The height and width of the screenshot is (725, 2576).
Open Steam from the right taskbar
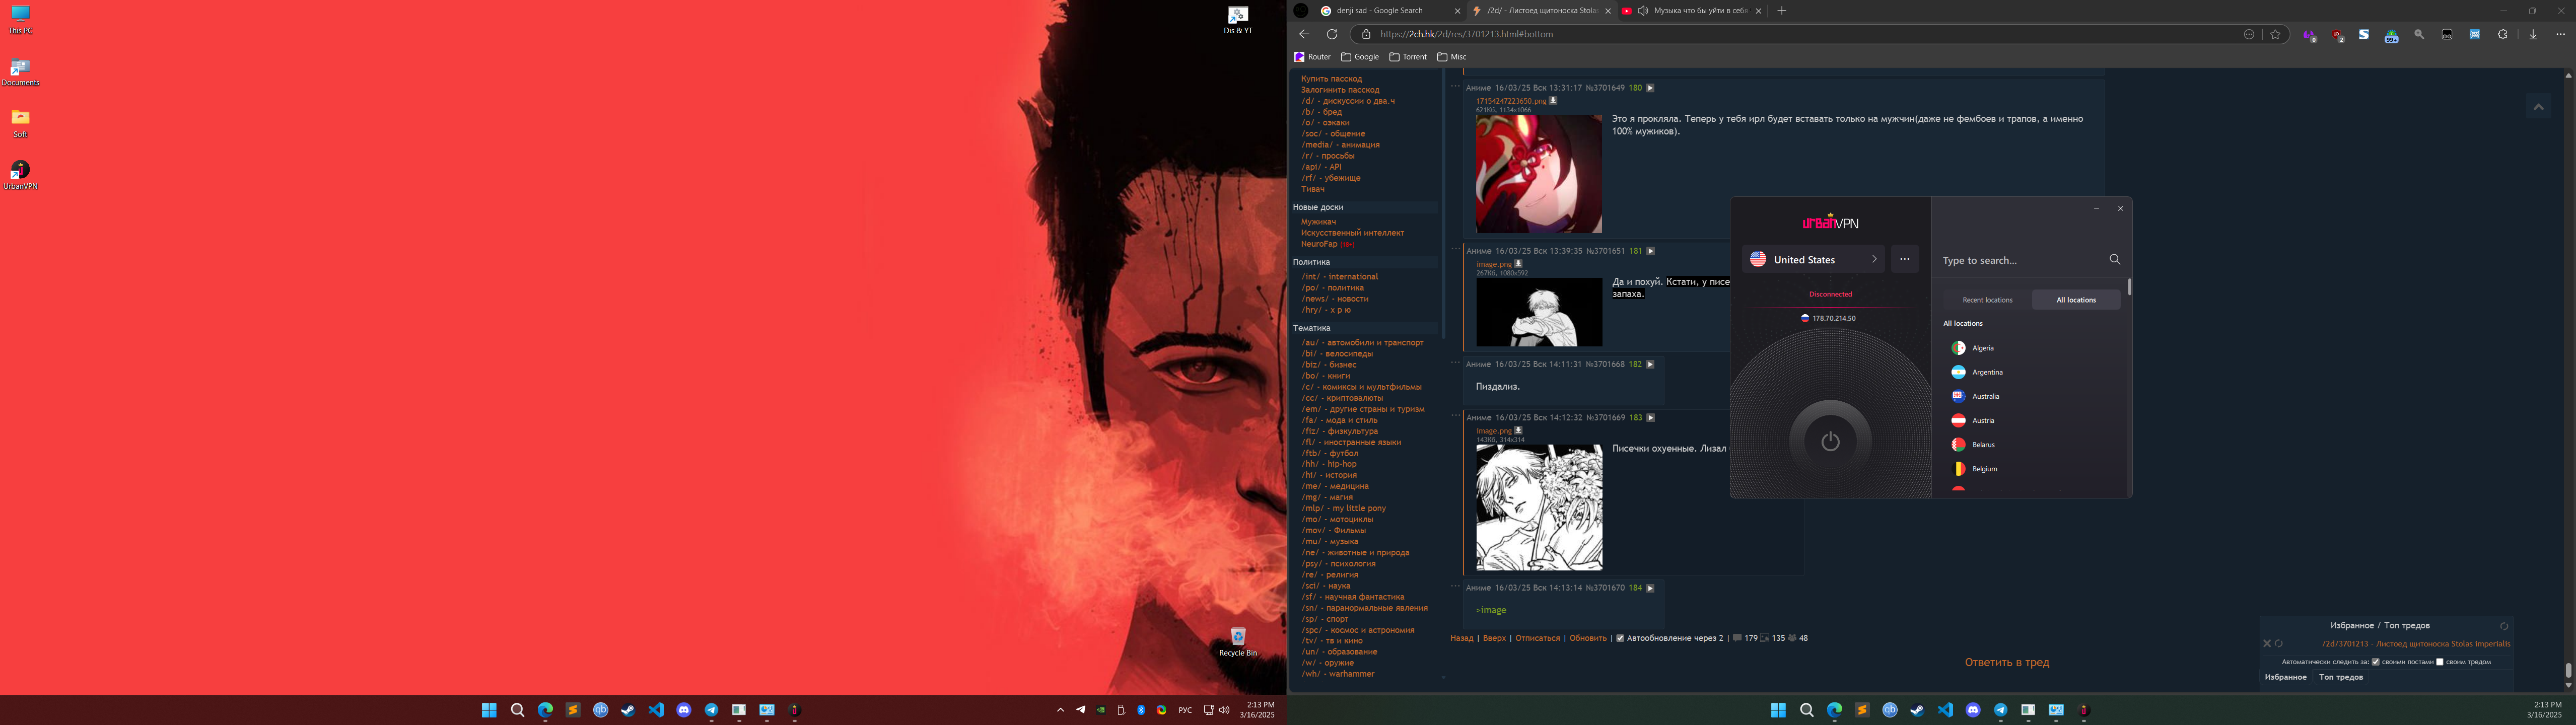(1917, 710)
